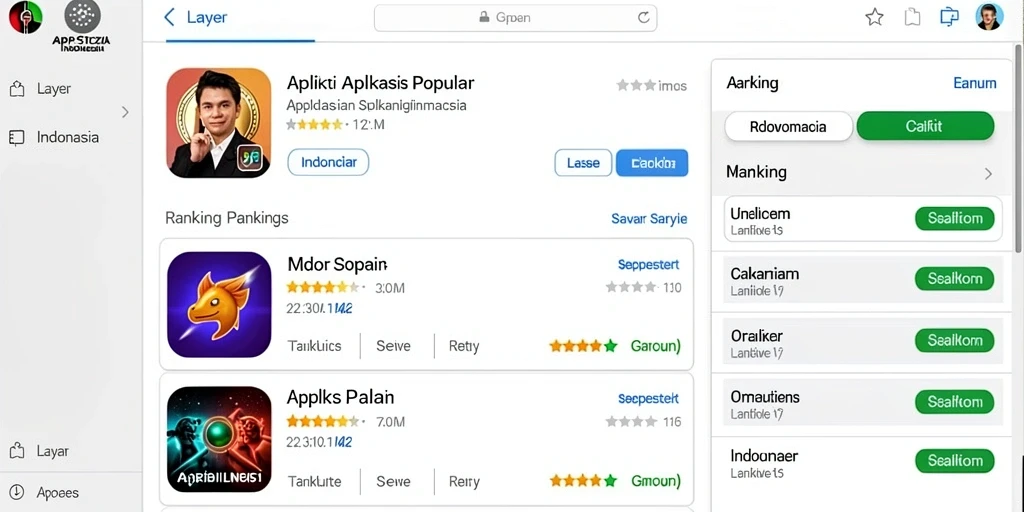This screenshot has width=1024, height=512.
Task: Select the Rdovomacia segment toggle
Action: coord(788,127)
